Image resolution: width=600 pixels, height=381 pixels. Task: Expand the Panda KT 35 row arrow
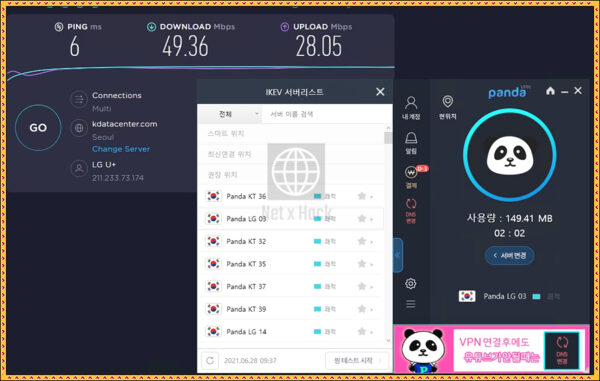[372, 265]
